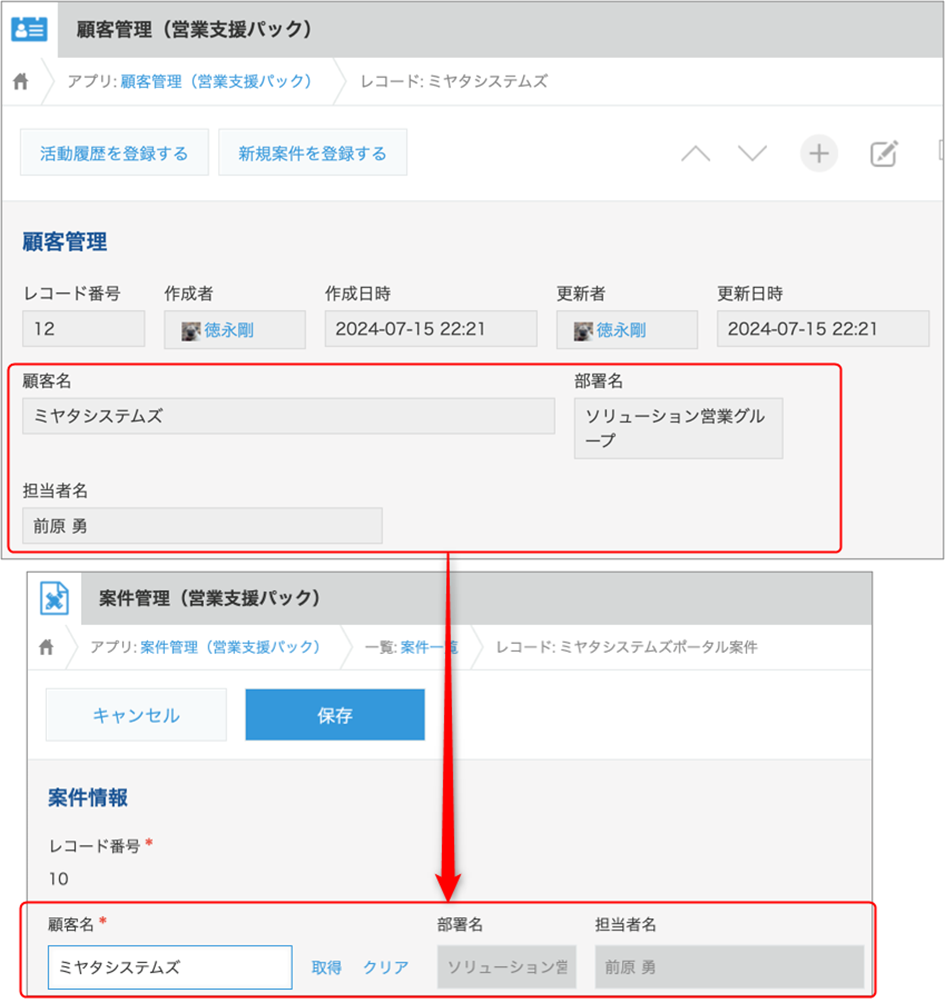Click the home icon in top breadcrumb
Screen dimensions: 945x1003
click(21, 82)
